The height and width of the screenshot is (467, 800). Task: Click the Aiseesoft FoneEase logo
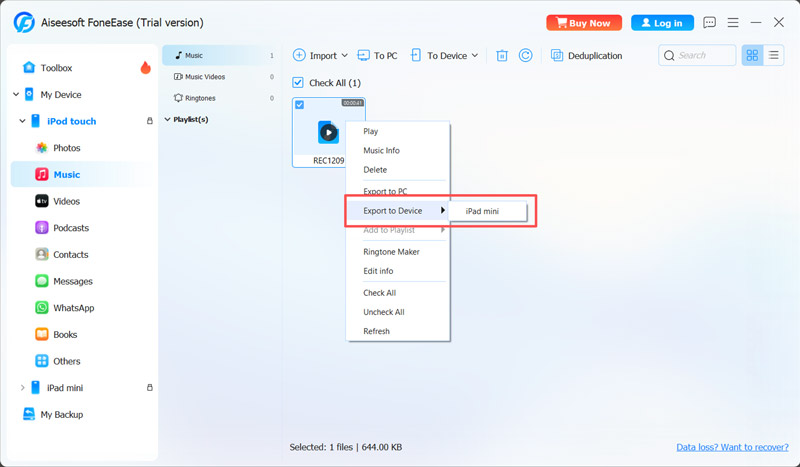24,22
